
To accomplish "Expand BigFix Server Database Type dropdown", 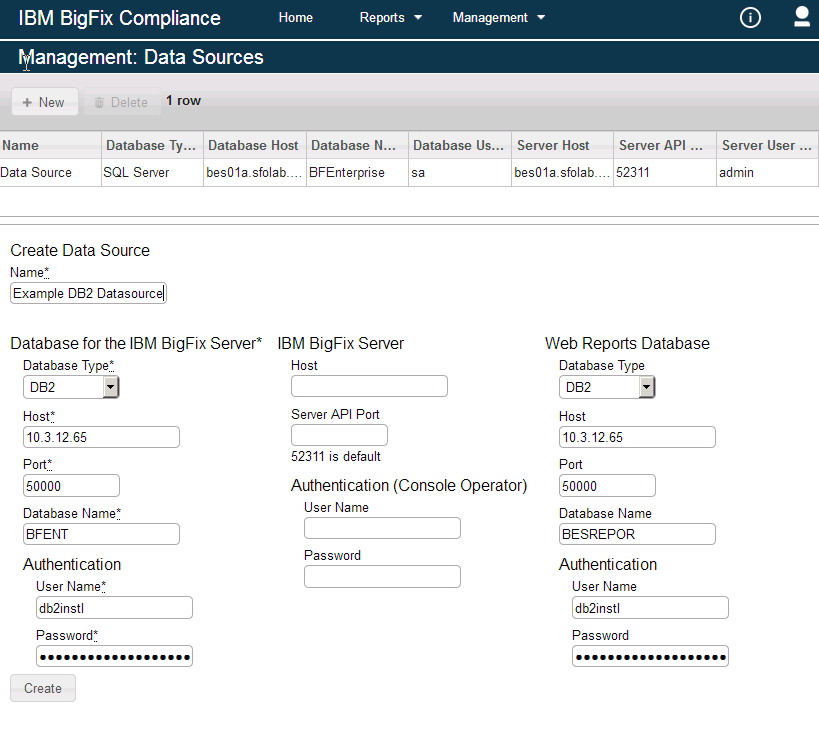I will click(x=71, y=388).
